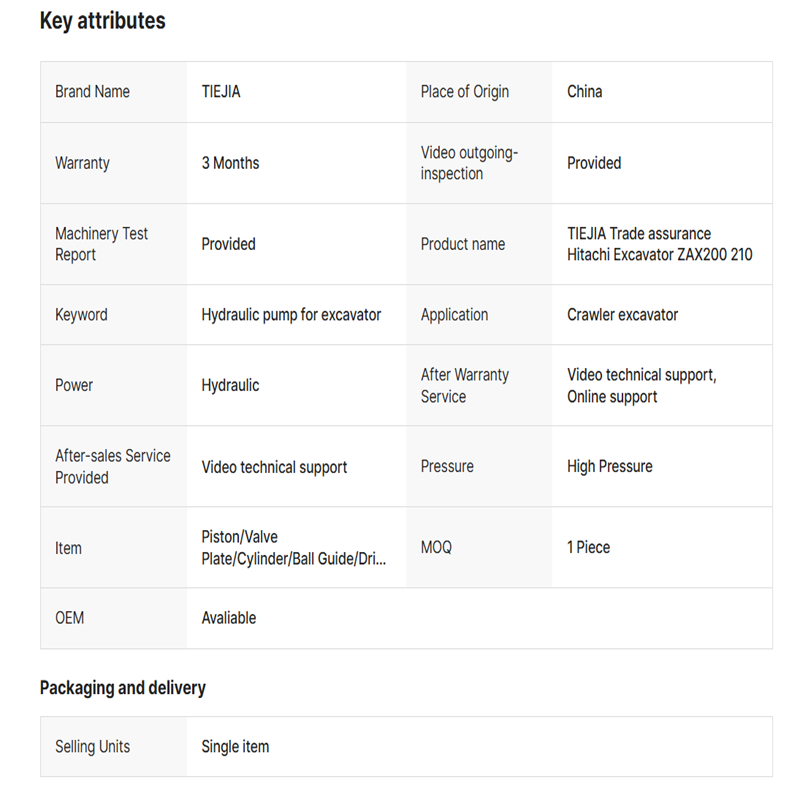The width and height of the screenshot is (800, 800).
Task: Click the 1 Piece MOQ value
Action: 588,548
